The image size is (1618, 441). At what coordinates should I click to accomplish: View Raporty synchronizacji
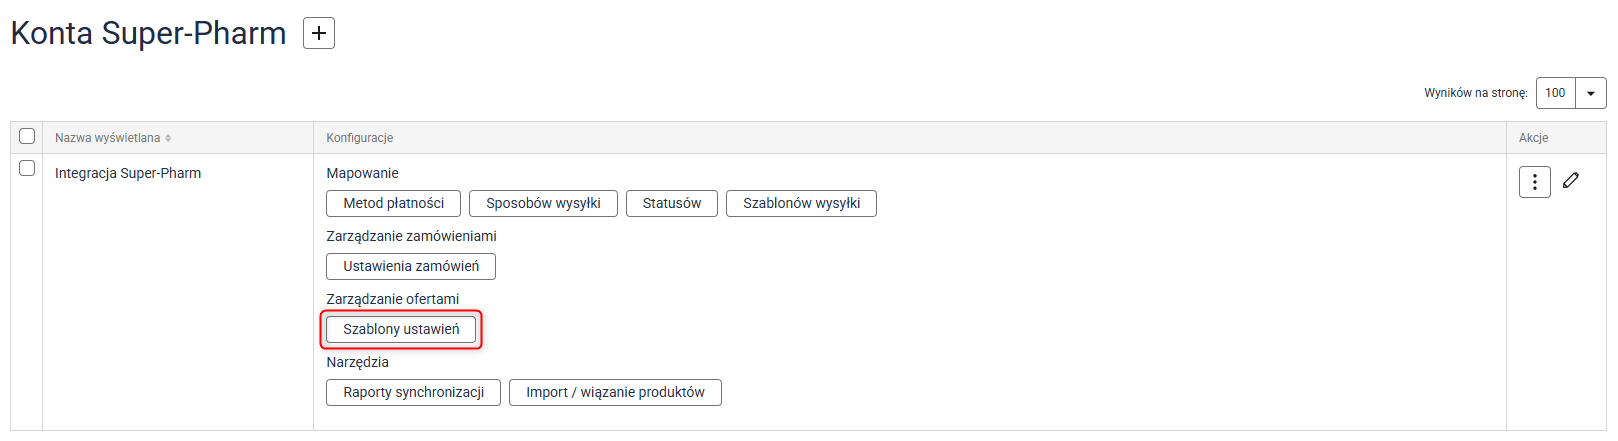413,392
